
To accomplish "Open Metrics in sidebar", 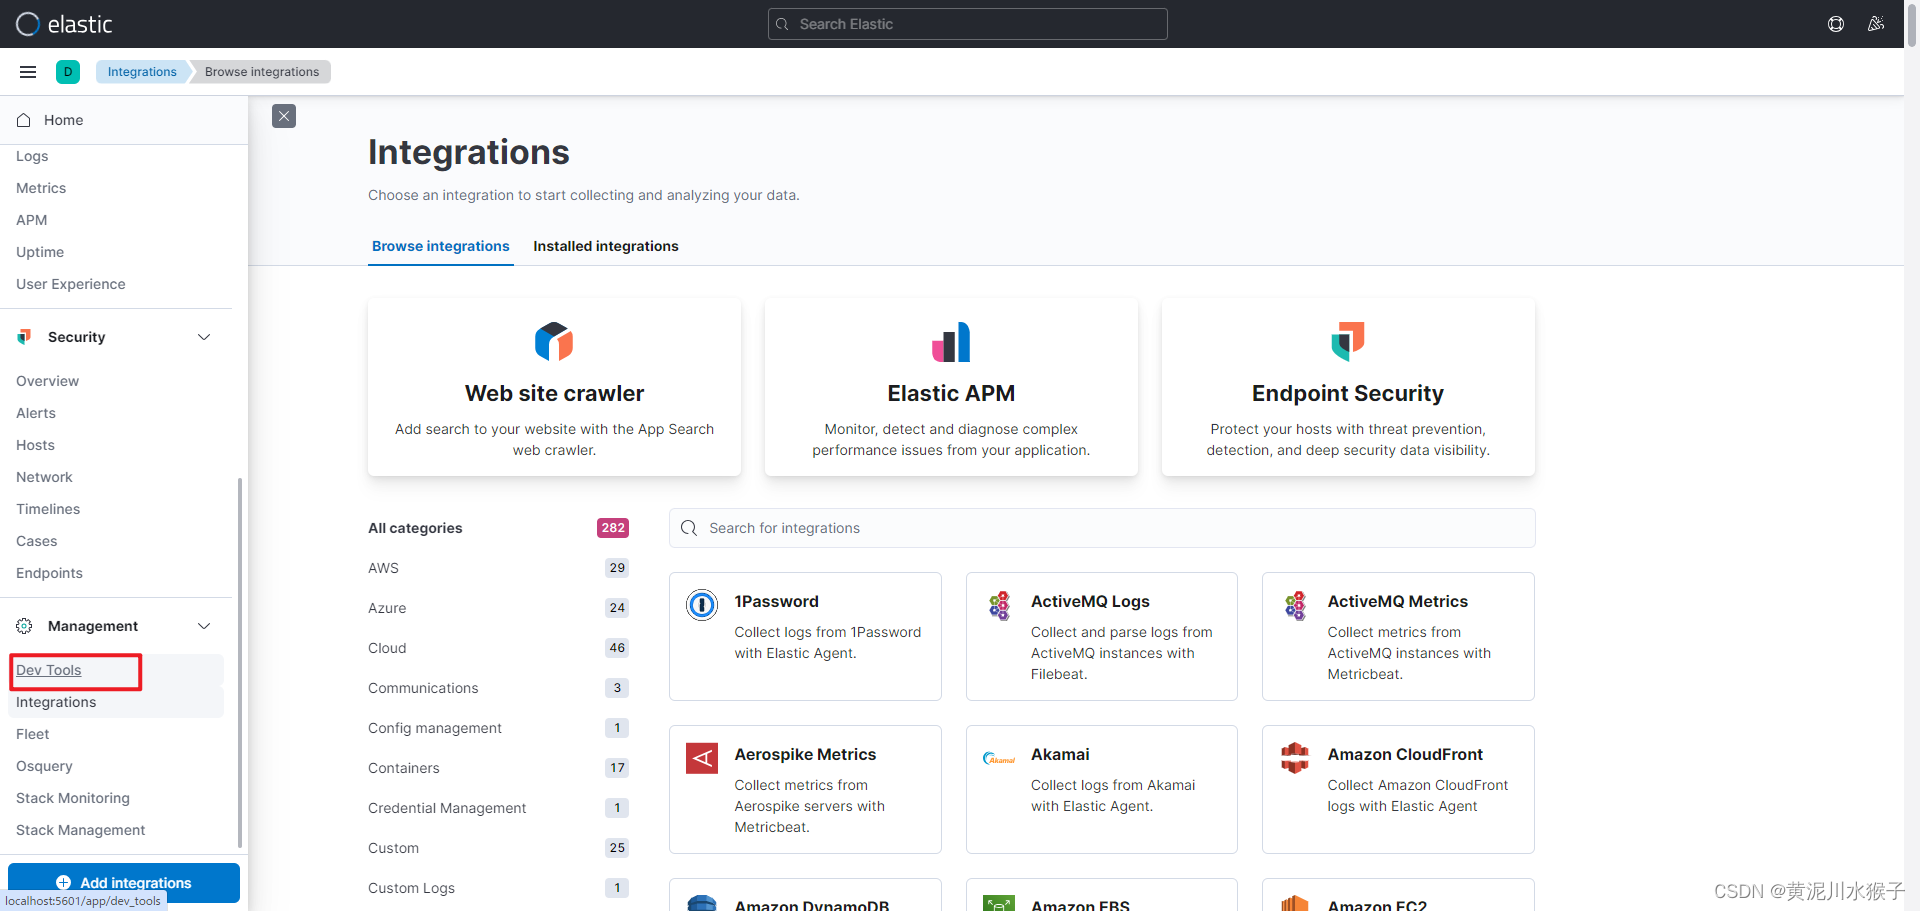I will pyautogui.click(x=41, y=188).
